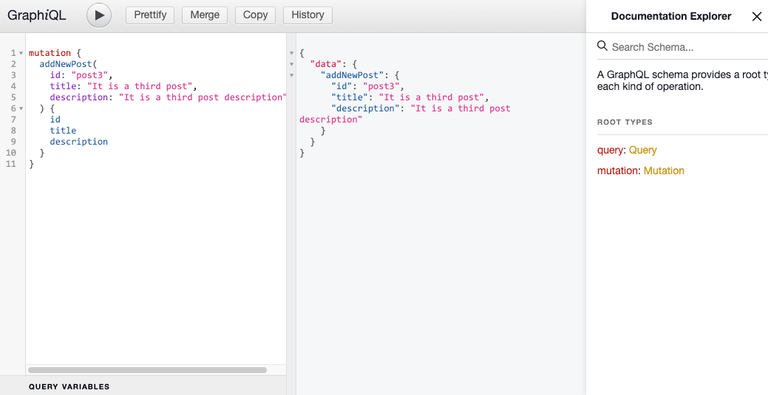Collapse the selection set fold at line 6
This screenshot has height=395, width=768.
[21, 108]
